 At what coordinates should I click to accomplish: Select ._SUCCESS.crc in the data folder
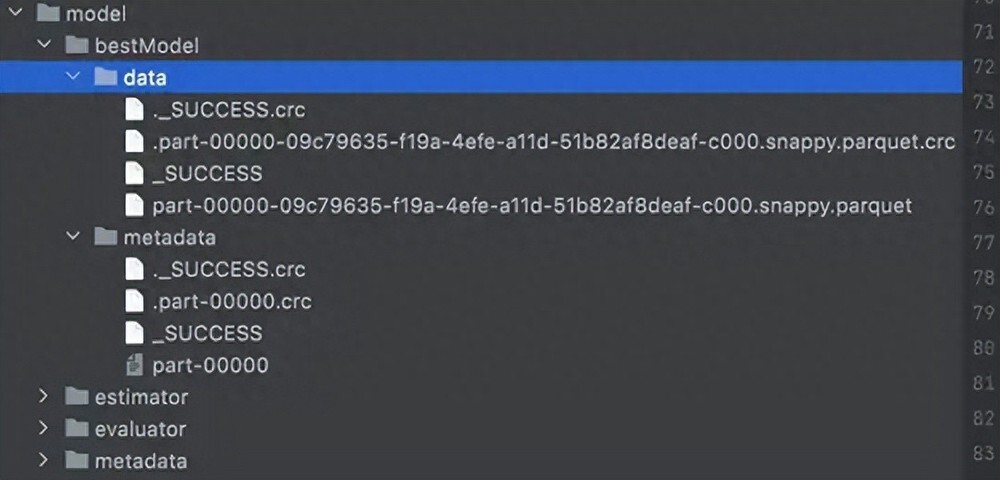pos(229,110)
